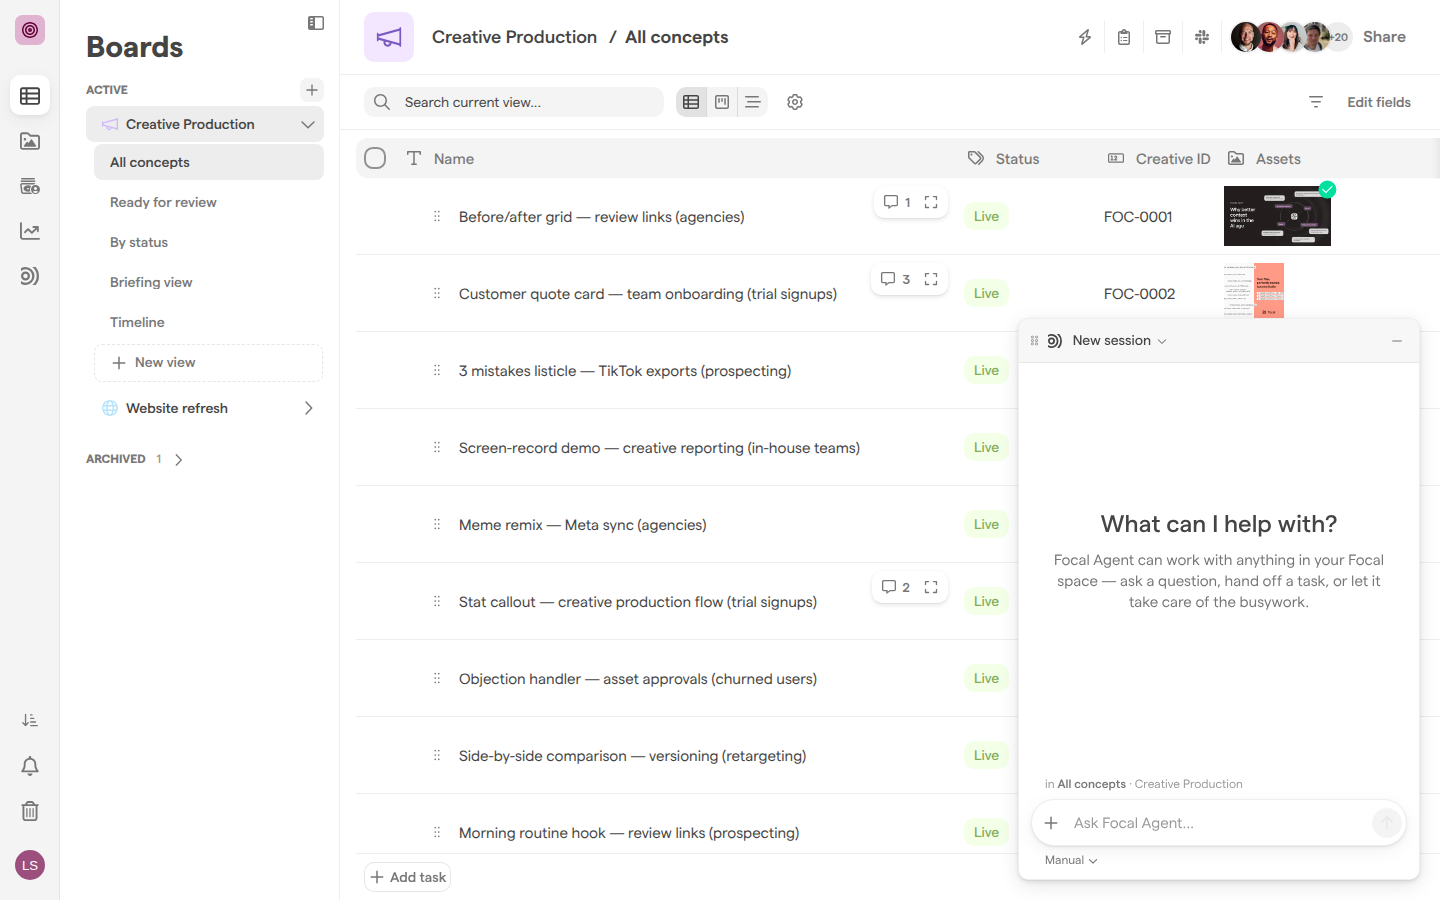Screen dimensions: 1440x900
Task: Open comments on Customer quote card row
Action: [895, 279]
